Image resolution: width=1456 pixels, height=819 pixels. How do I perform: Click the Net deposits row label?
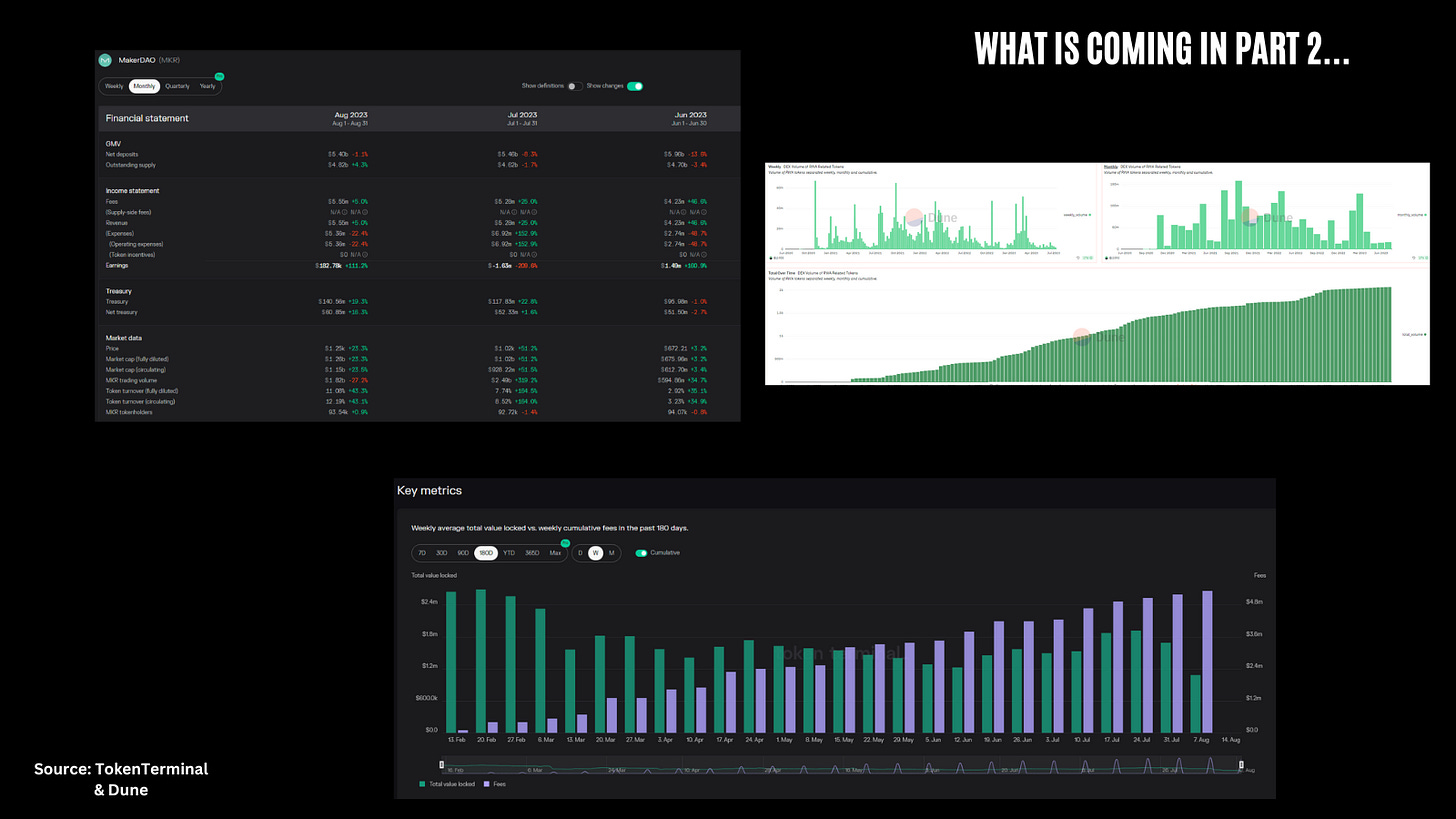(123, 154)
